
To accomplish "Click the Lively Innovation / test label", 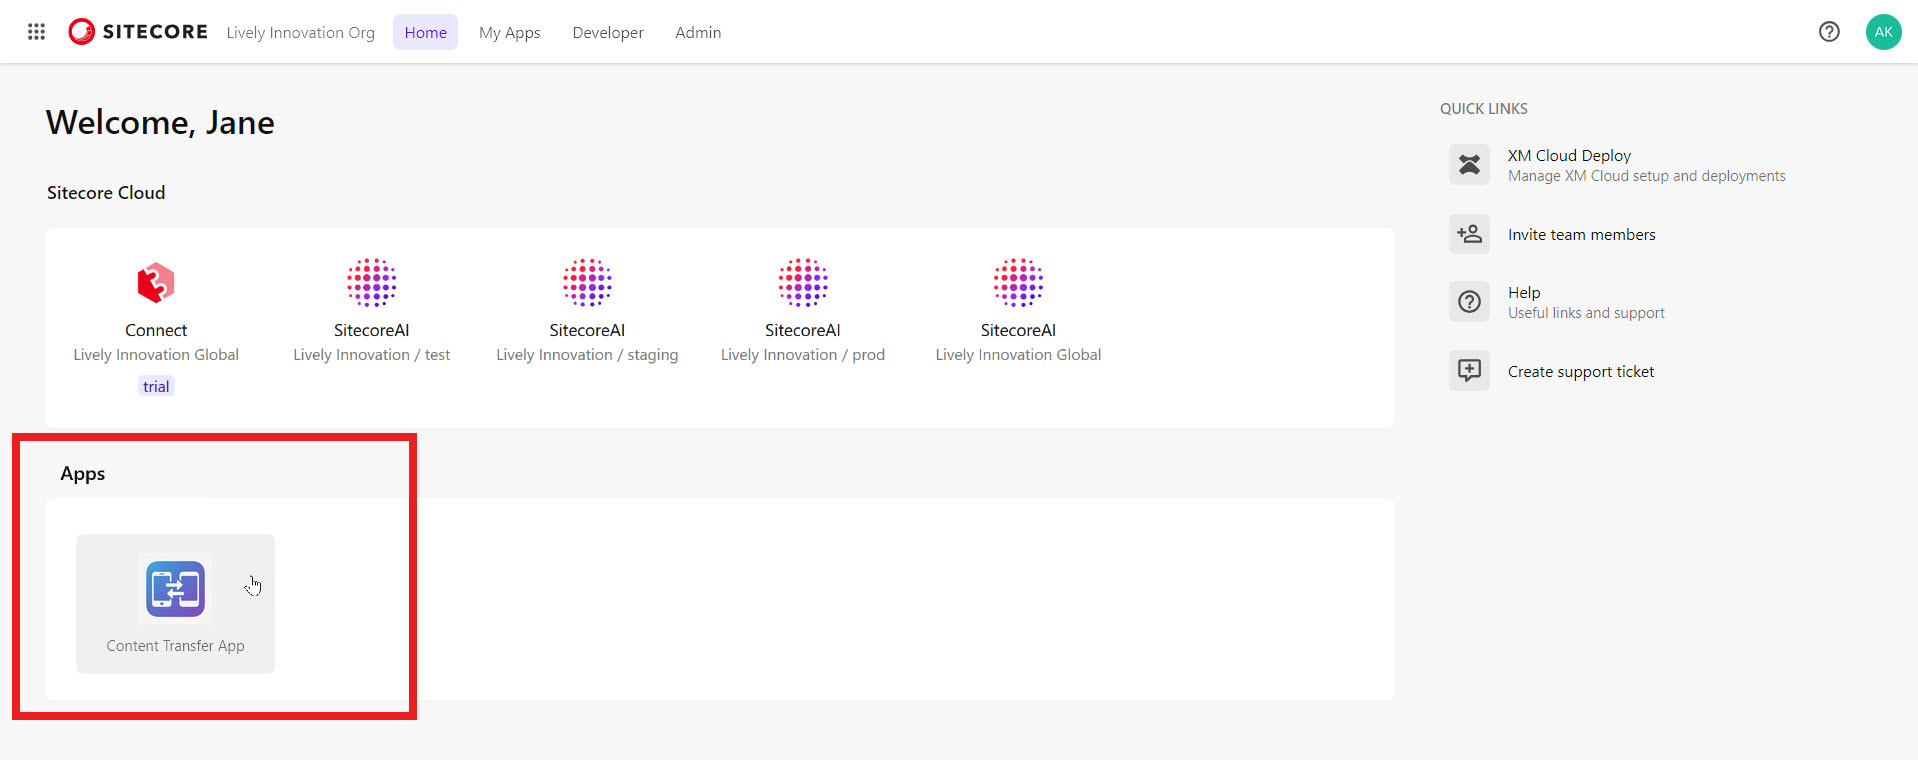I will pyautogui.click(x=372, y=355).
